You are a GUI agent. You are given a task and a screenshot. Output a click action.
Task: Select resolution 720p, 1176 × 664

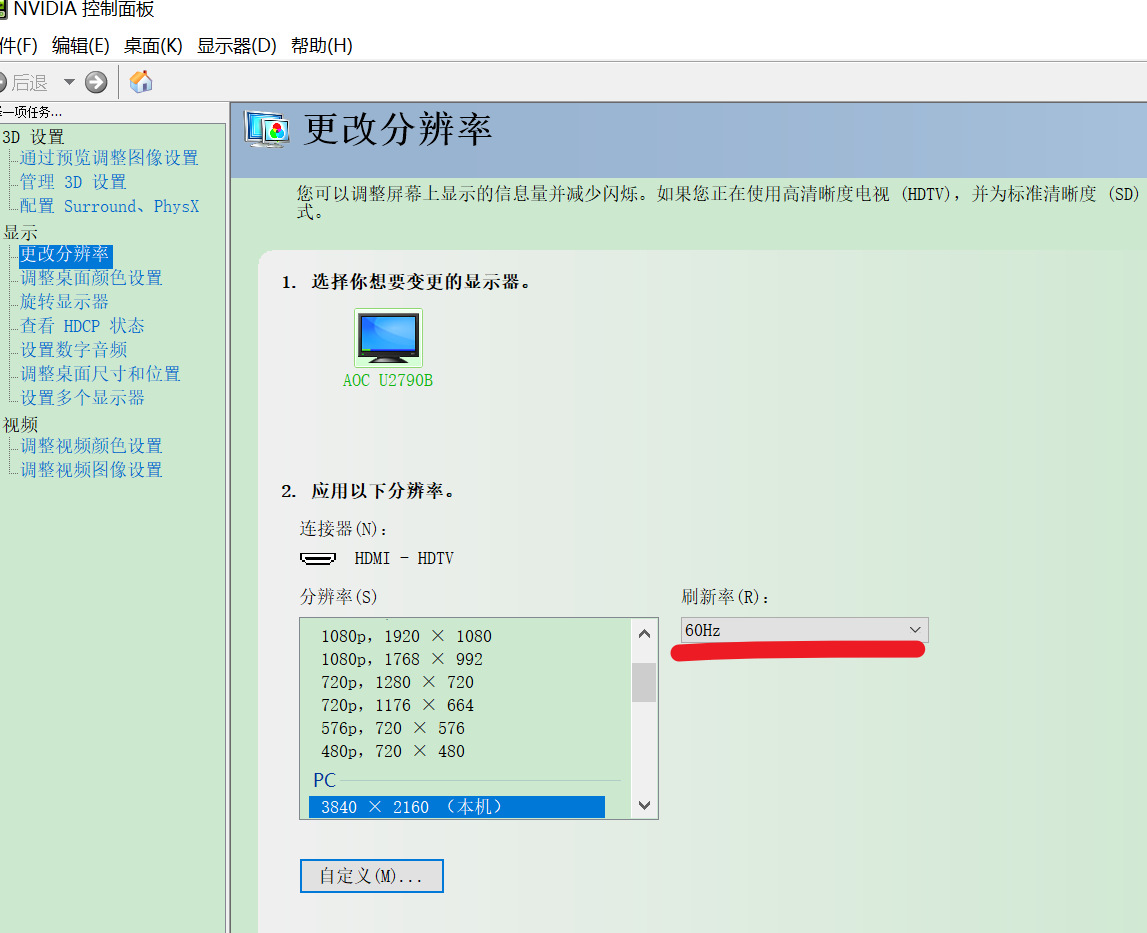coord(397,705)
